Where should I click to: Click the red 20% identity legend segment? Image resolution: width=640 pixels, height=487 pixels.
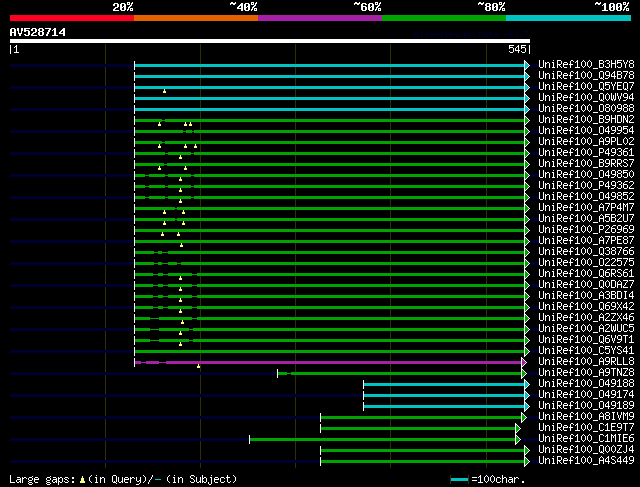pos(72,18)
